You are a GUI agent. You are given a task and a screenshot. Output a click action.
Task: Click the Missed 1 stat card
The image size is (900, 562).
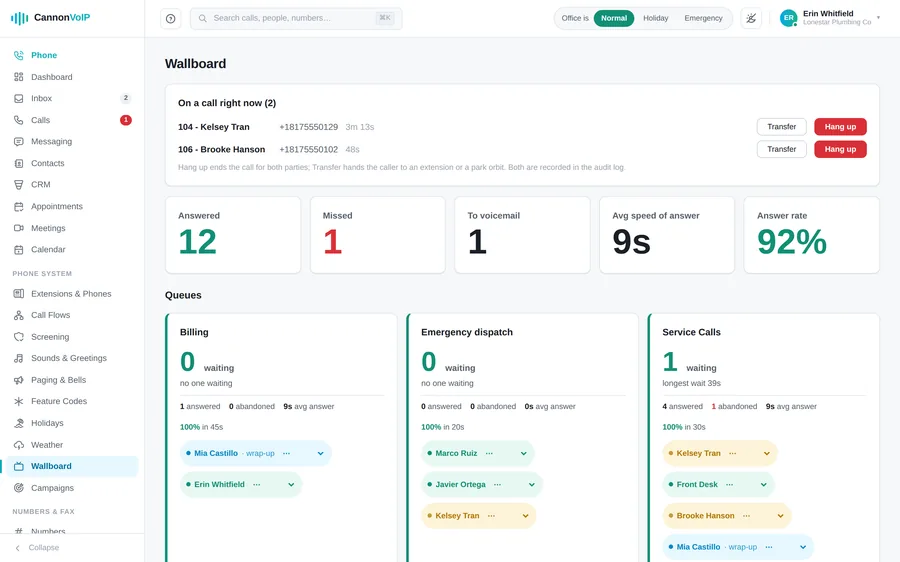[378, 235]
